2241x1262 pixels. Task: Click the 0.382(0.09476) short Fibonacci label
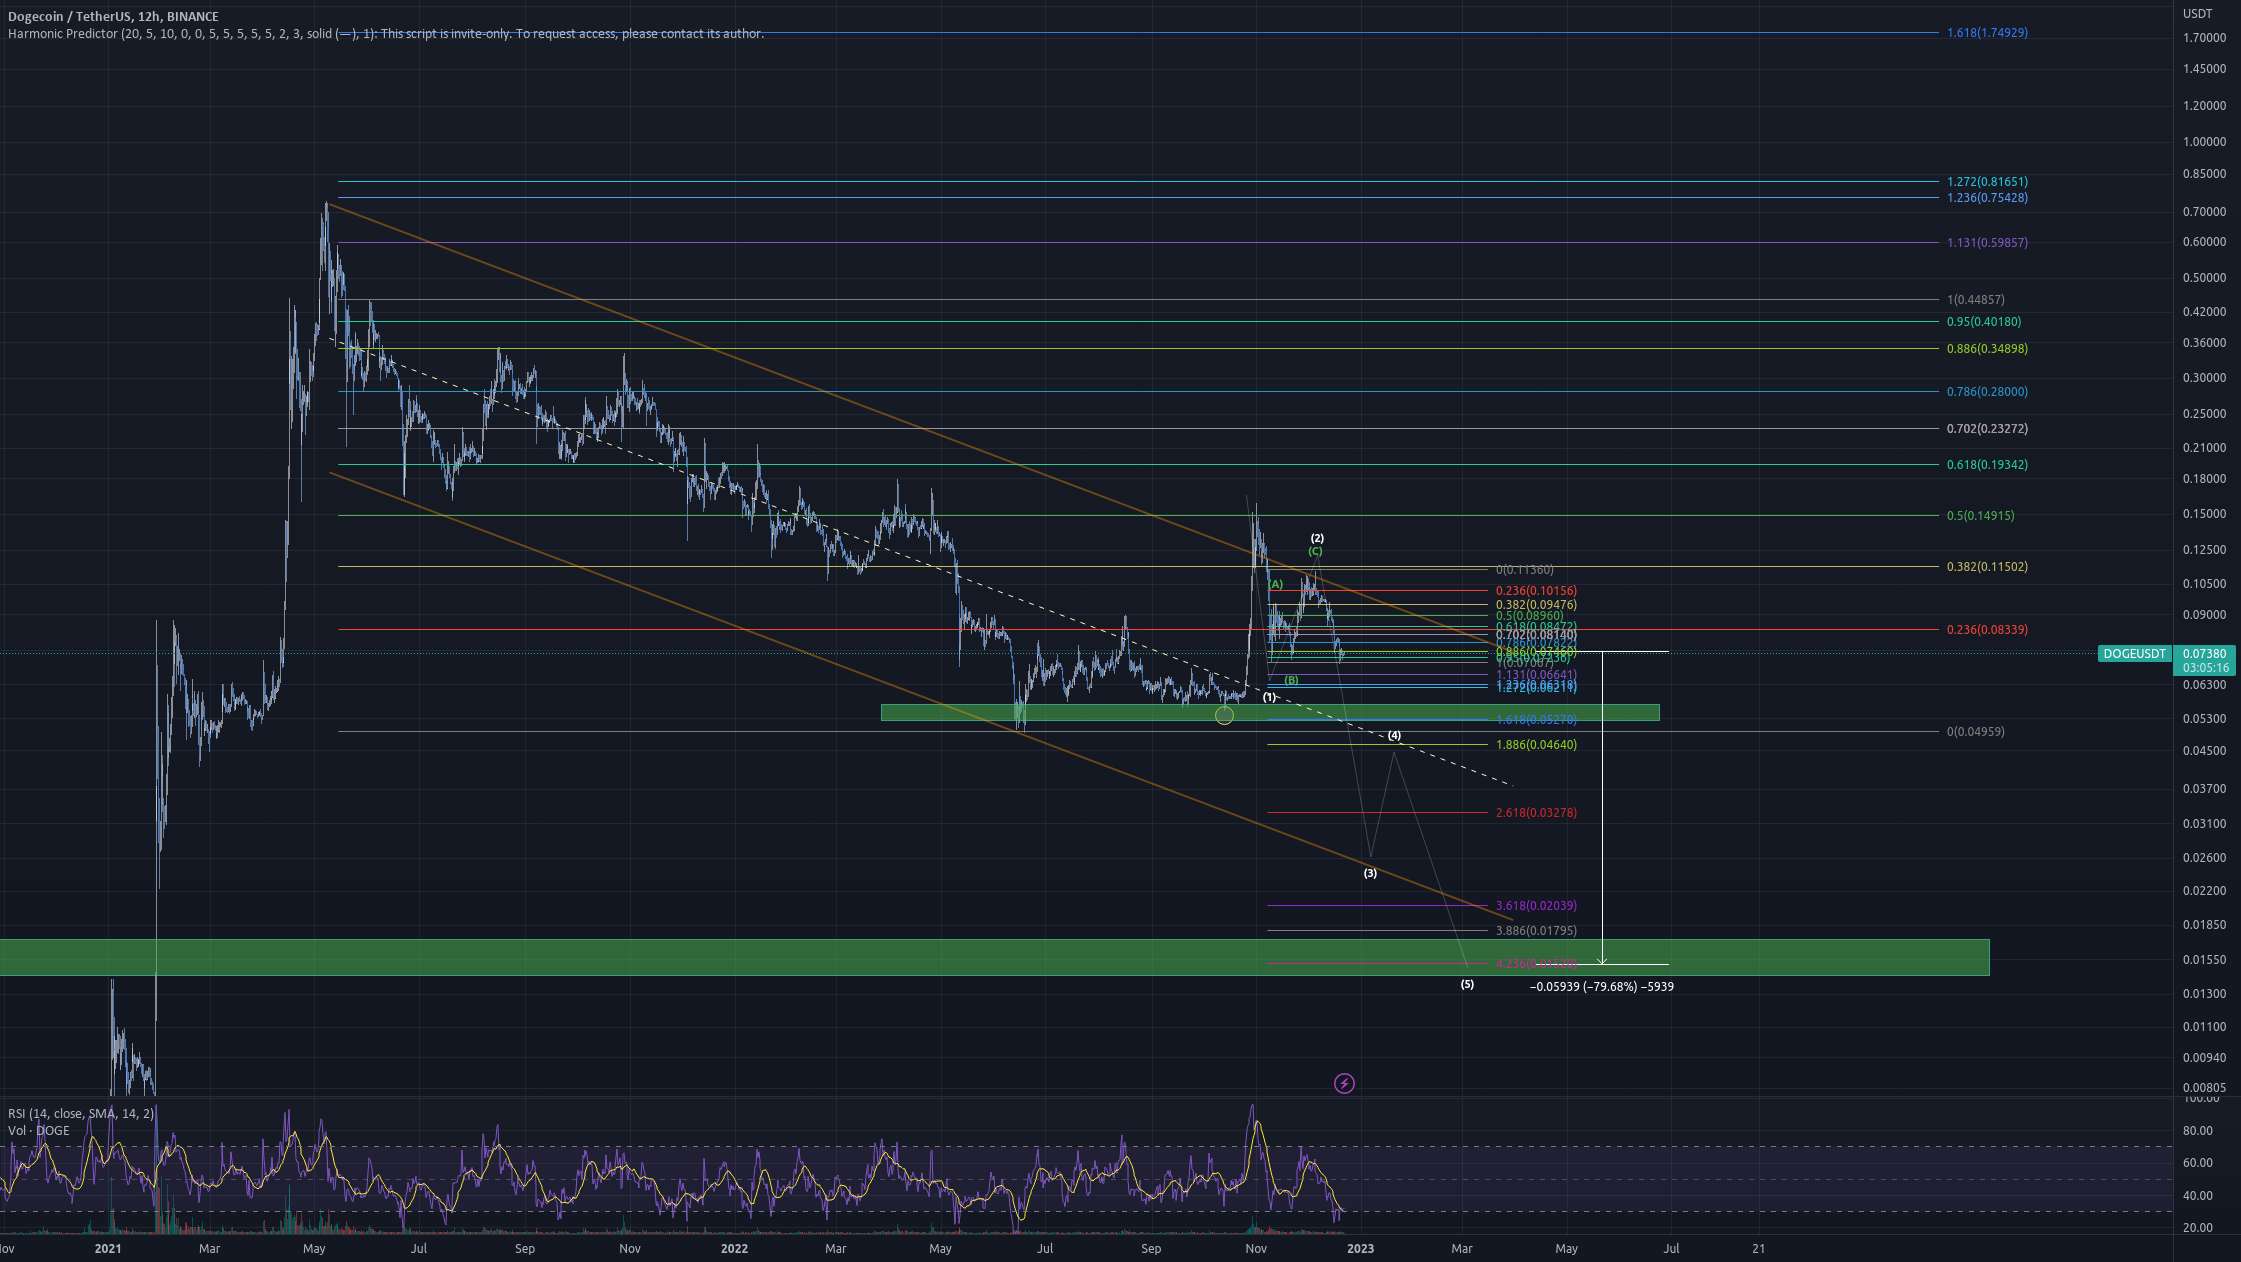coord(1536,605)
